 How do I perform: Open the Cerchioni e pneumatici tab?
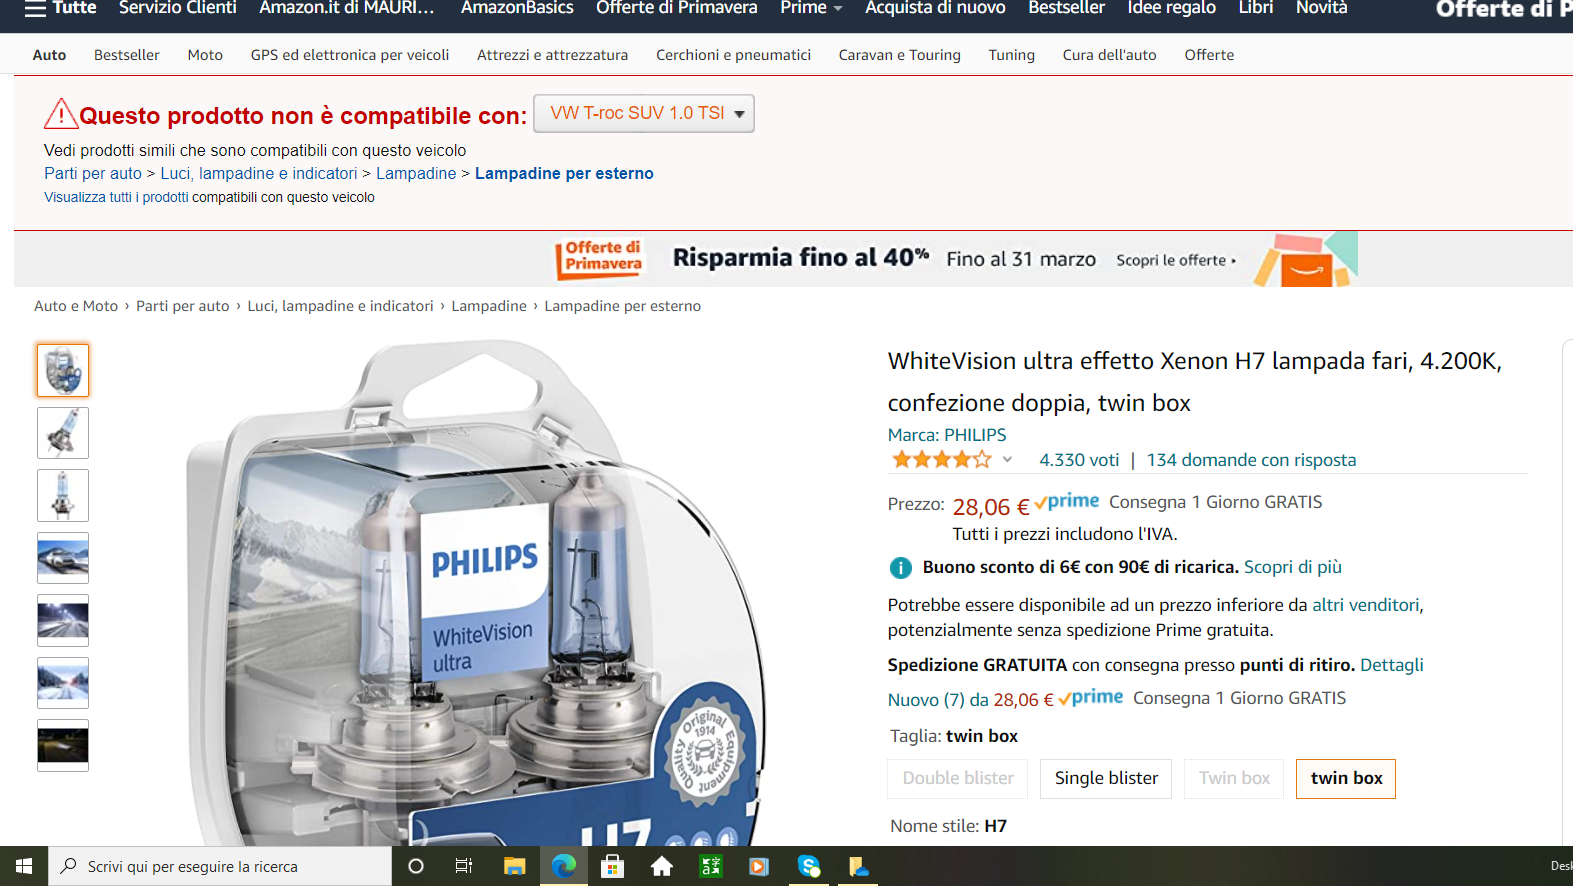coord(733,55)
